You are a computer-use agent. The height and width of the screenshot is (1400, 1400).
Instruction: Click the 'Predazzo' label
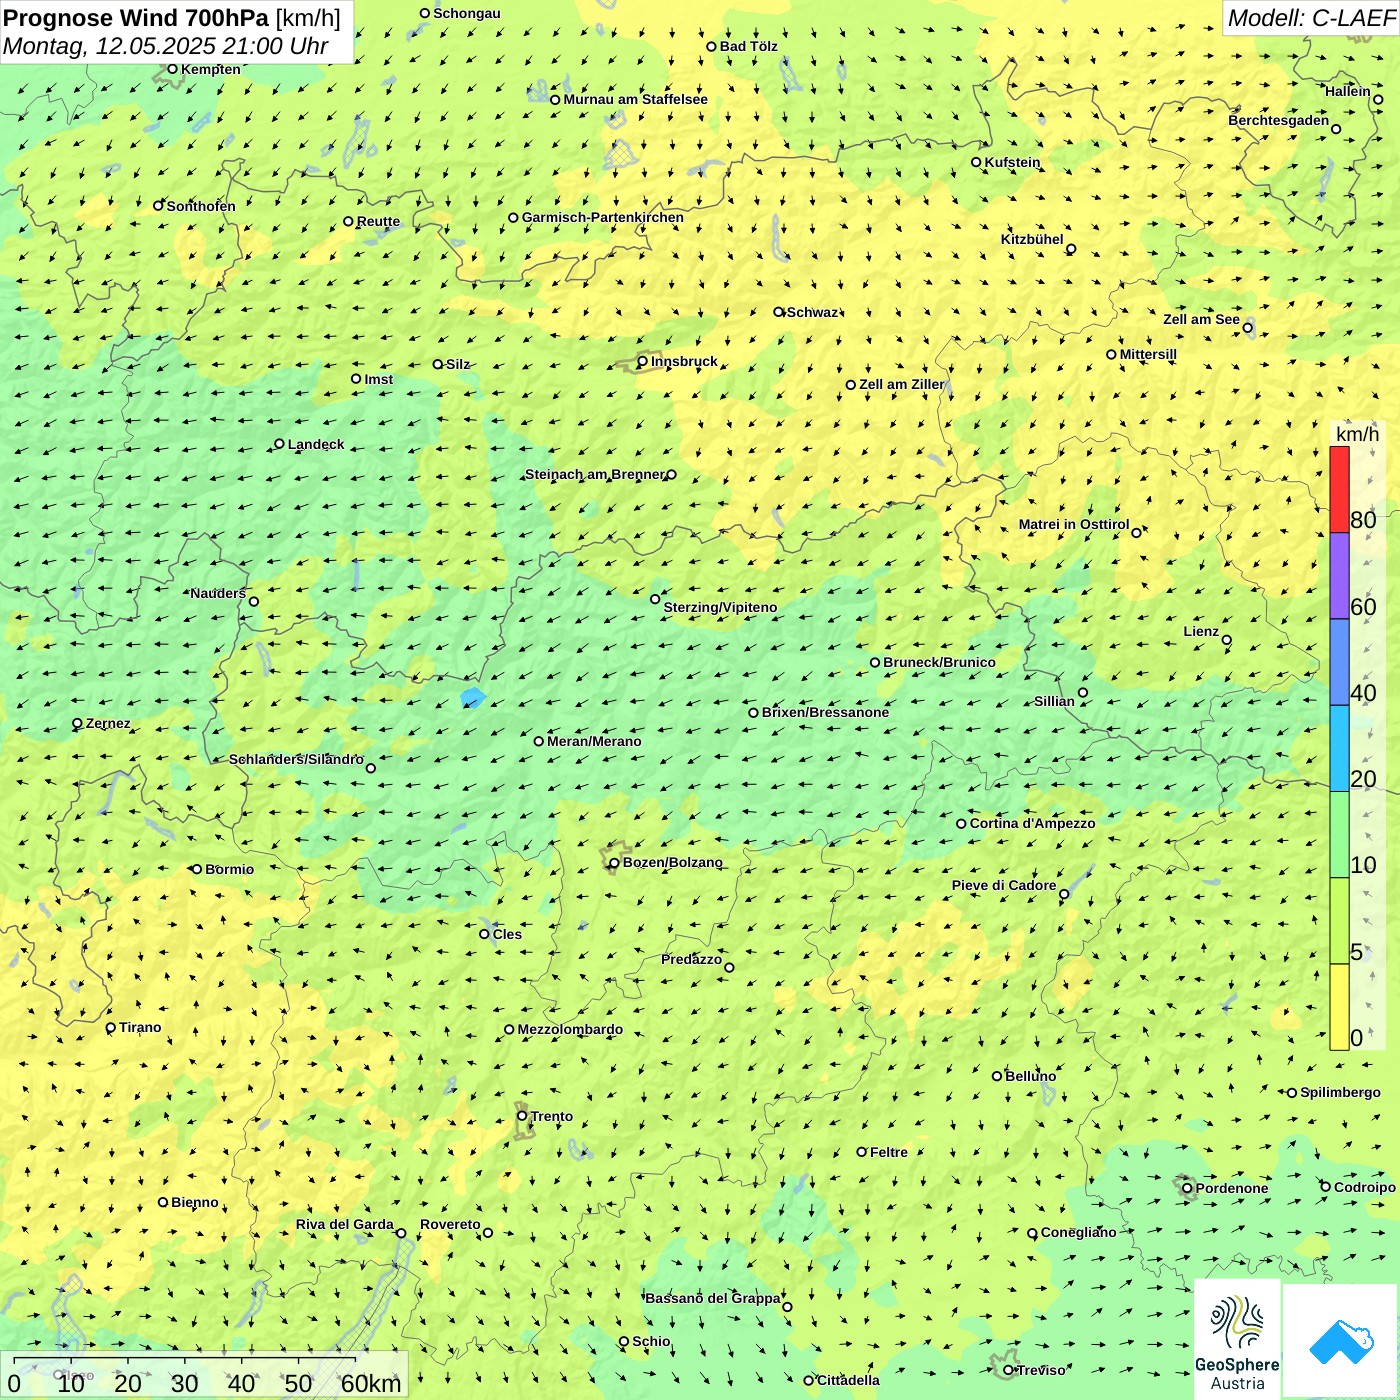(x=692, y=959)
